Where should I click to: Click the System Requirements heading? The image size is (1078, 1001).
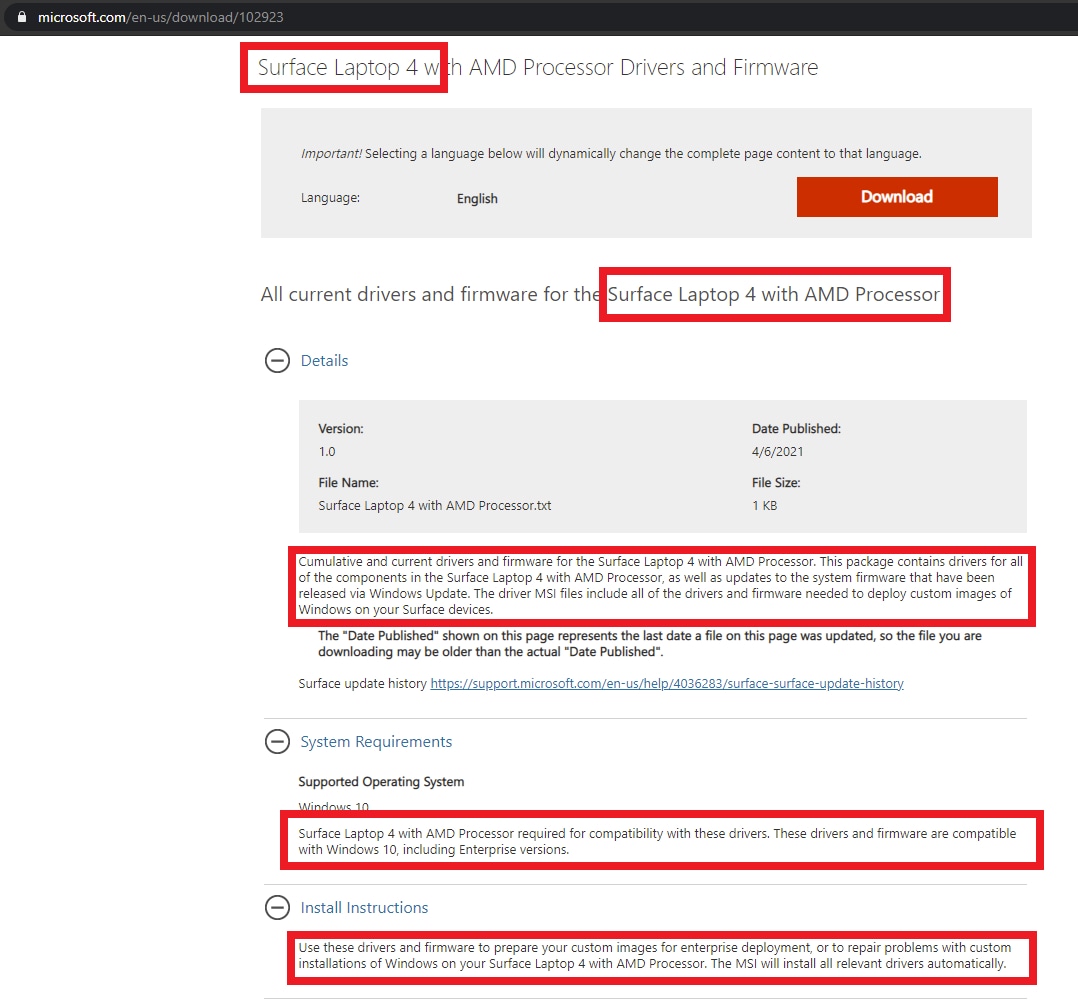click(376, 741)
